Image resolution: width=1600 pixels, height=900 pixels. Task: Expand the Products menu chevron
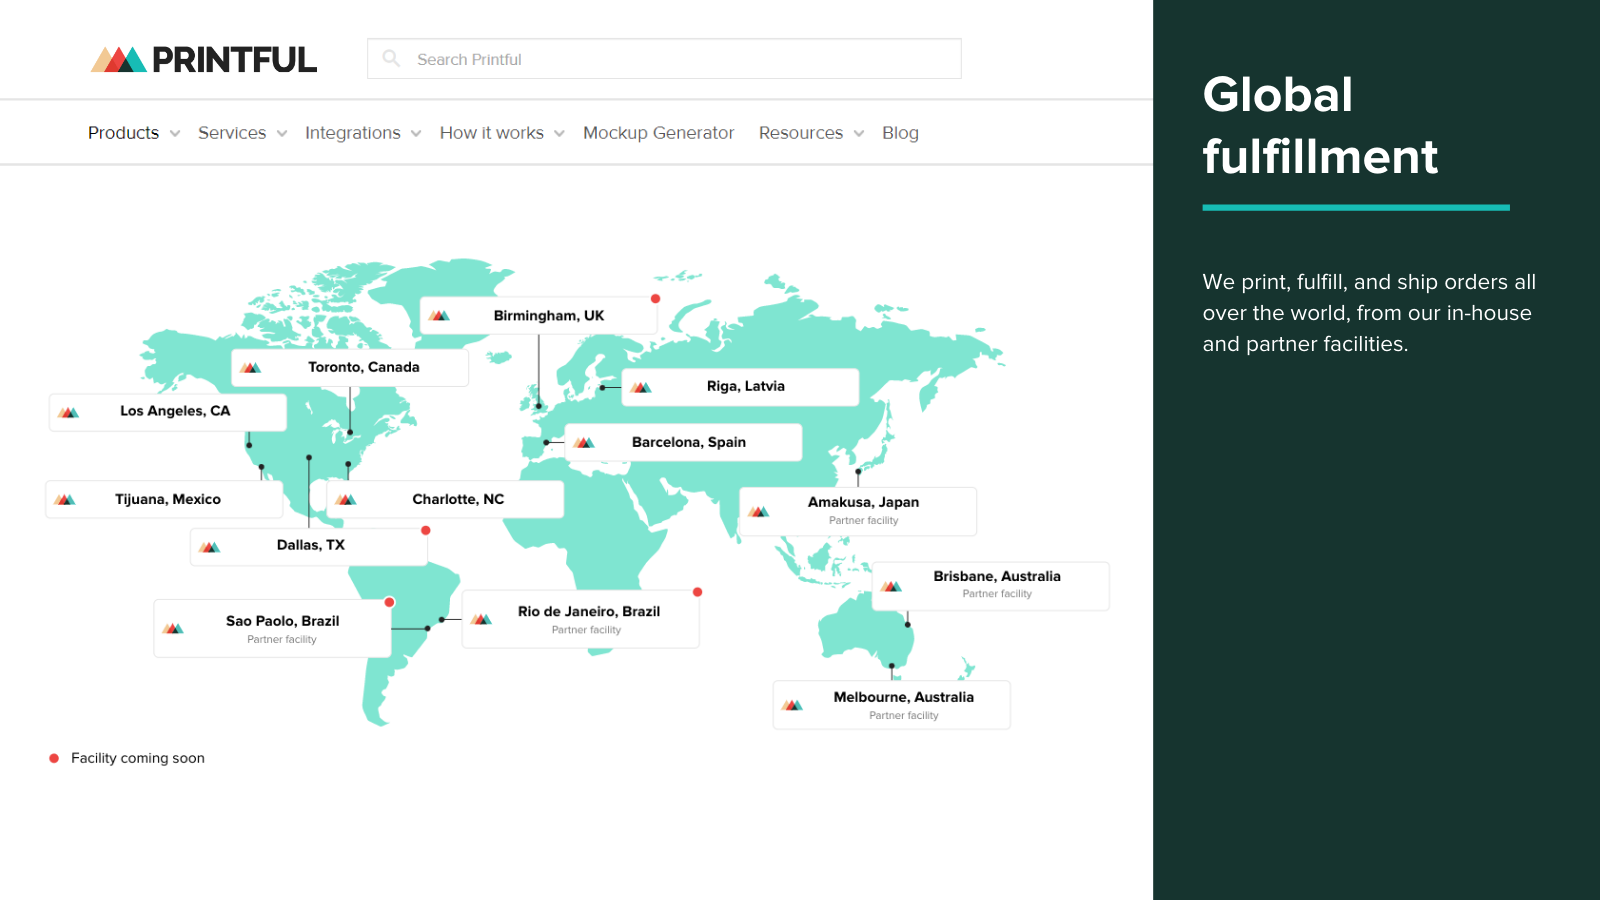[x=175, y=134]
